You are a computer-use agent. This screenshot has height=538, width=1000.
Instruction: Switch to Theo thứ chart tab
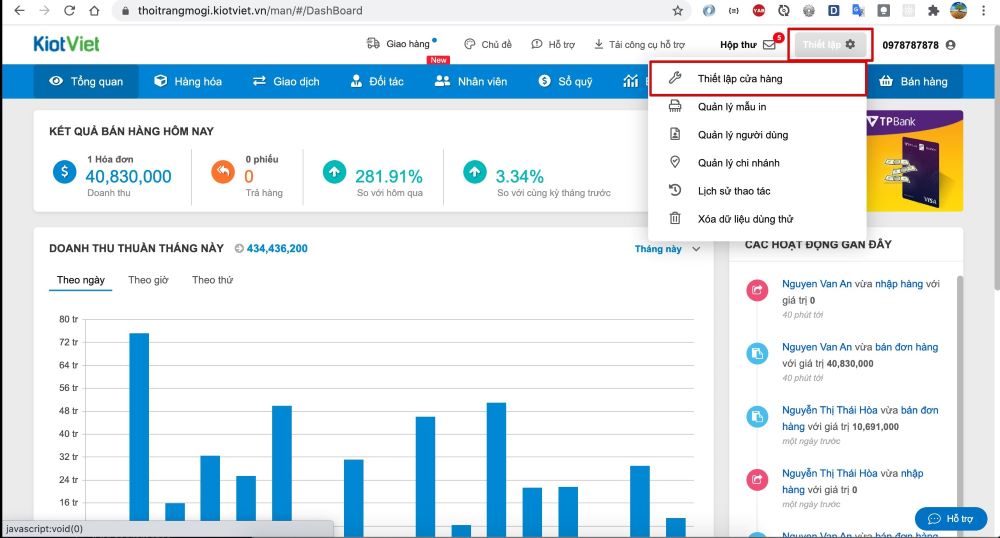[212, 280]
